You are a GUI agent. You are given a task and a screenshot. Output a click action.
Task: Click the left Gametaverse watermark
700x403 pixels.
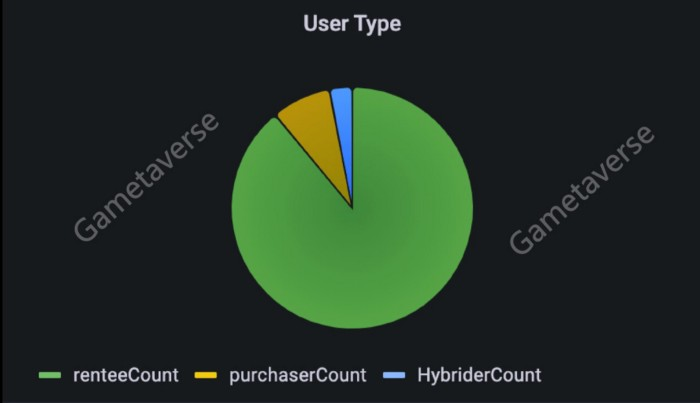point(146,177)
